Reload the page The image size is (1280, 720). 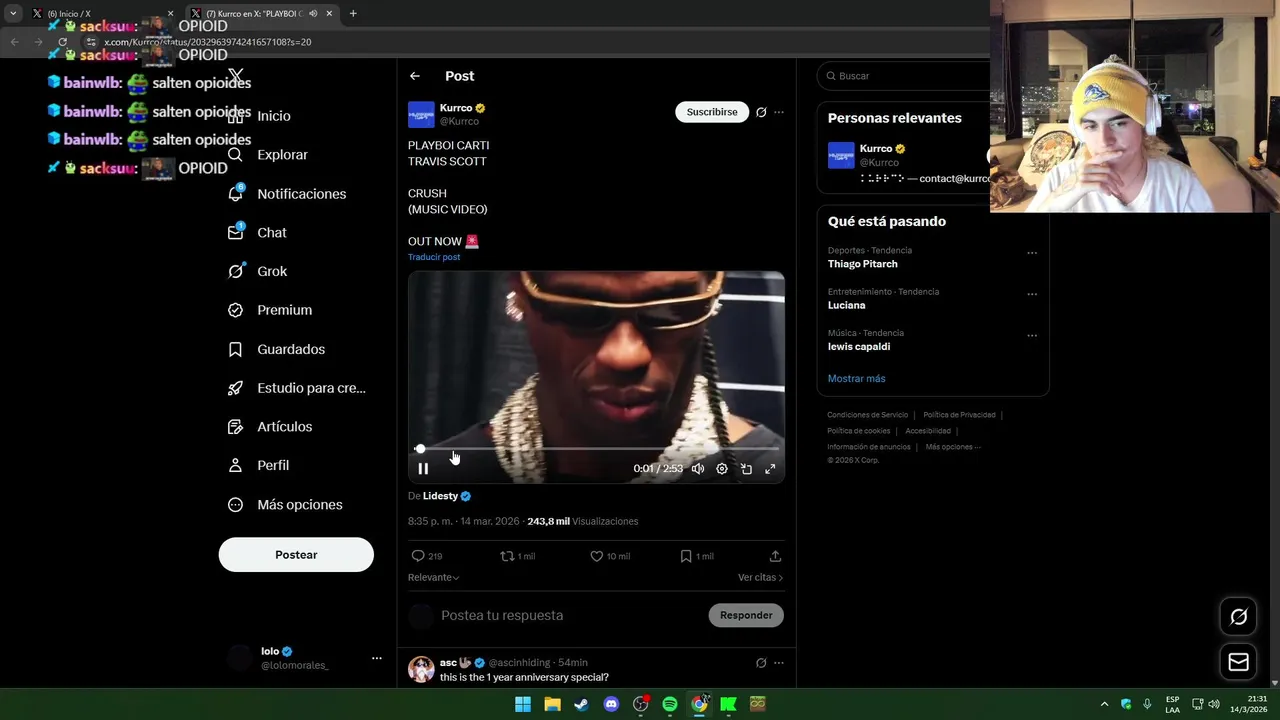(x=62, y=42)
